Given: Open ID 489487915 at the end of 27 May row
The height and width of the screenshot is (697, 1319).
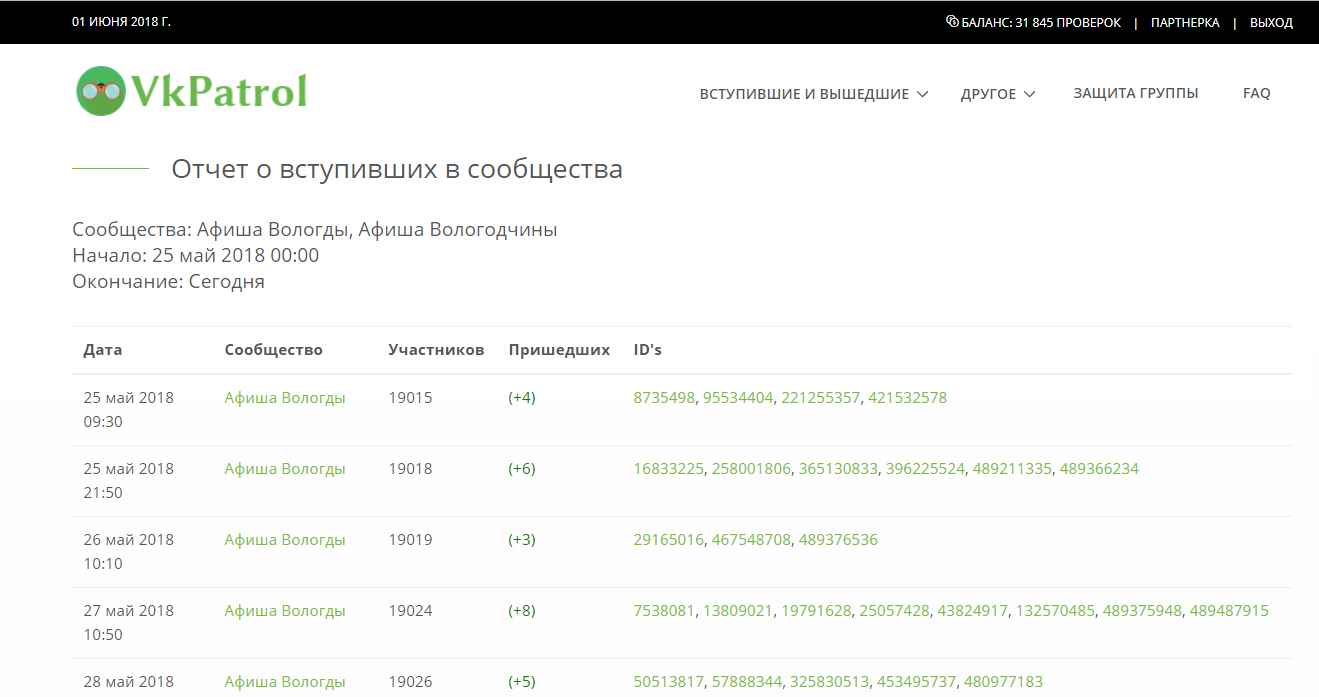Looking at the screenshot, I should pyautogui.click(x=1231, y=610).
